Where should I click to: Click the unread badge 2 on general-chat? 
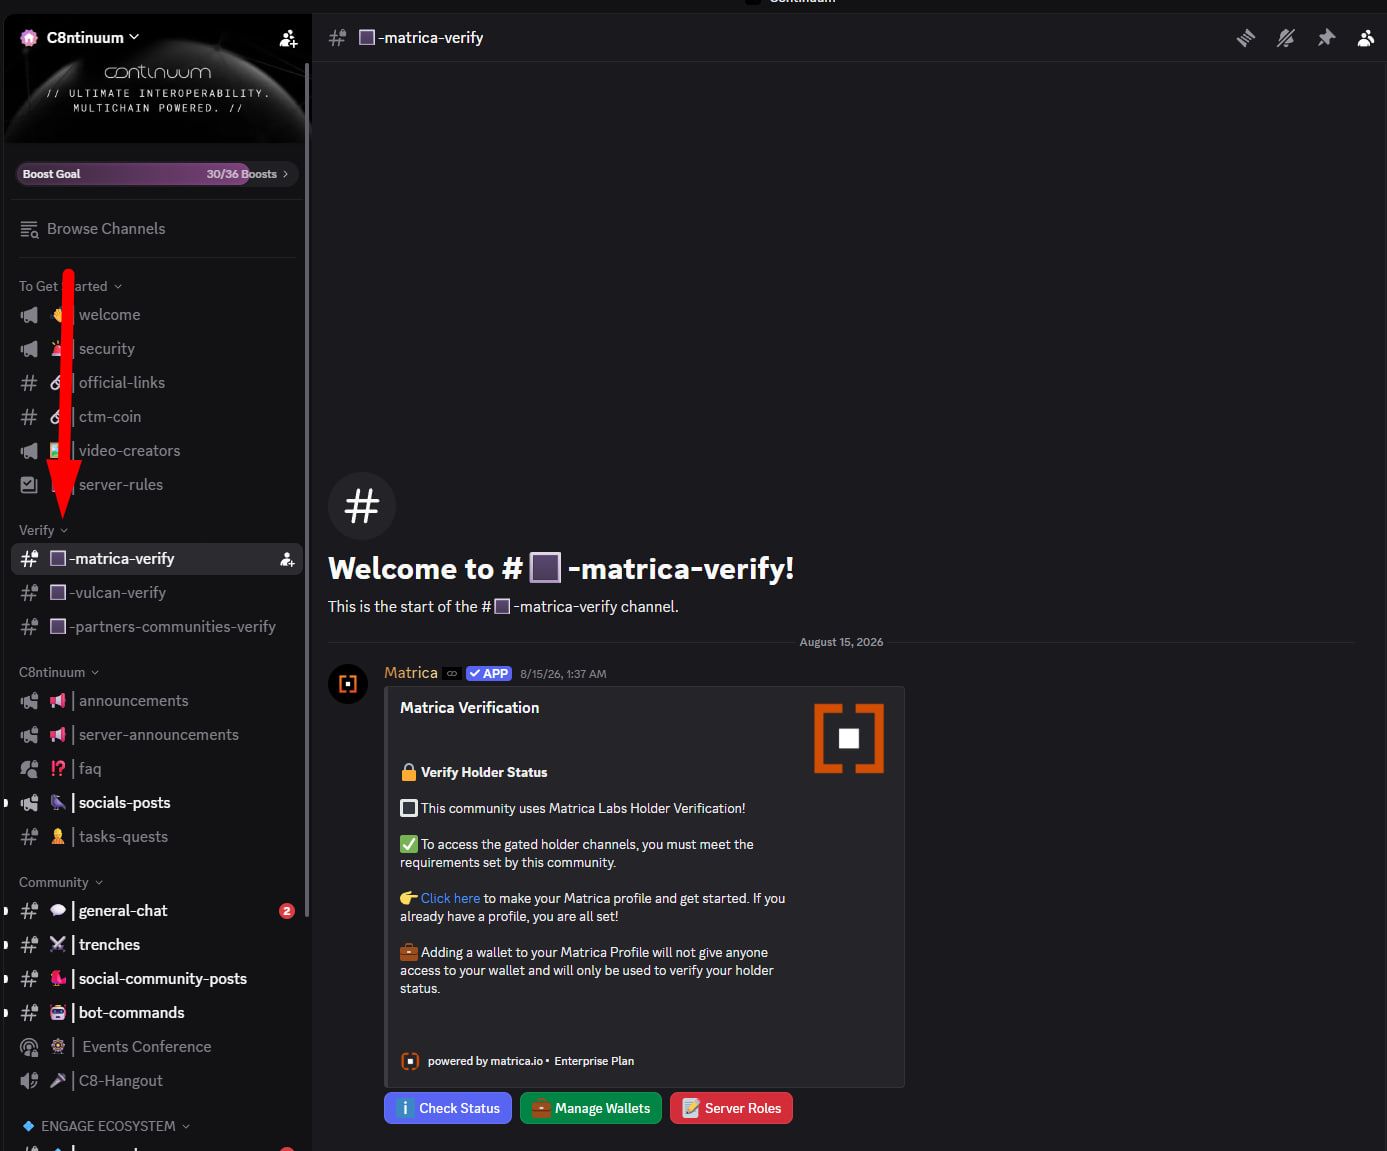coord(287,911)
